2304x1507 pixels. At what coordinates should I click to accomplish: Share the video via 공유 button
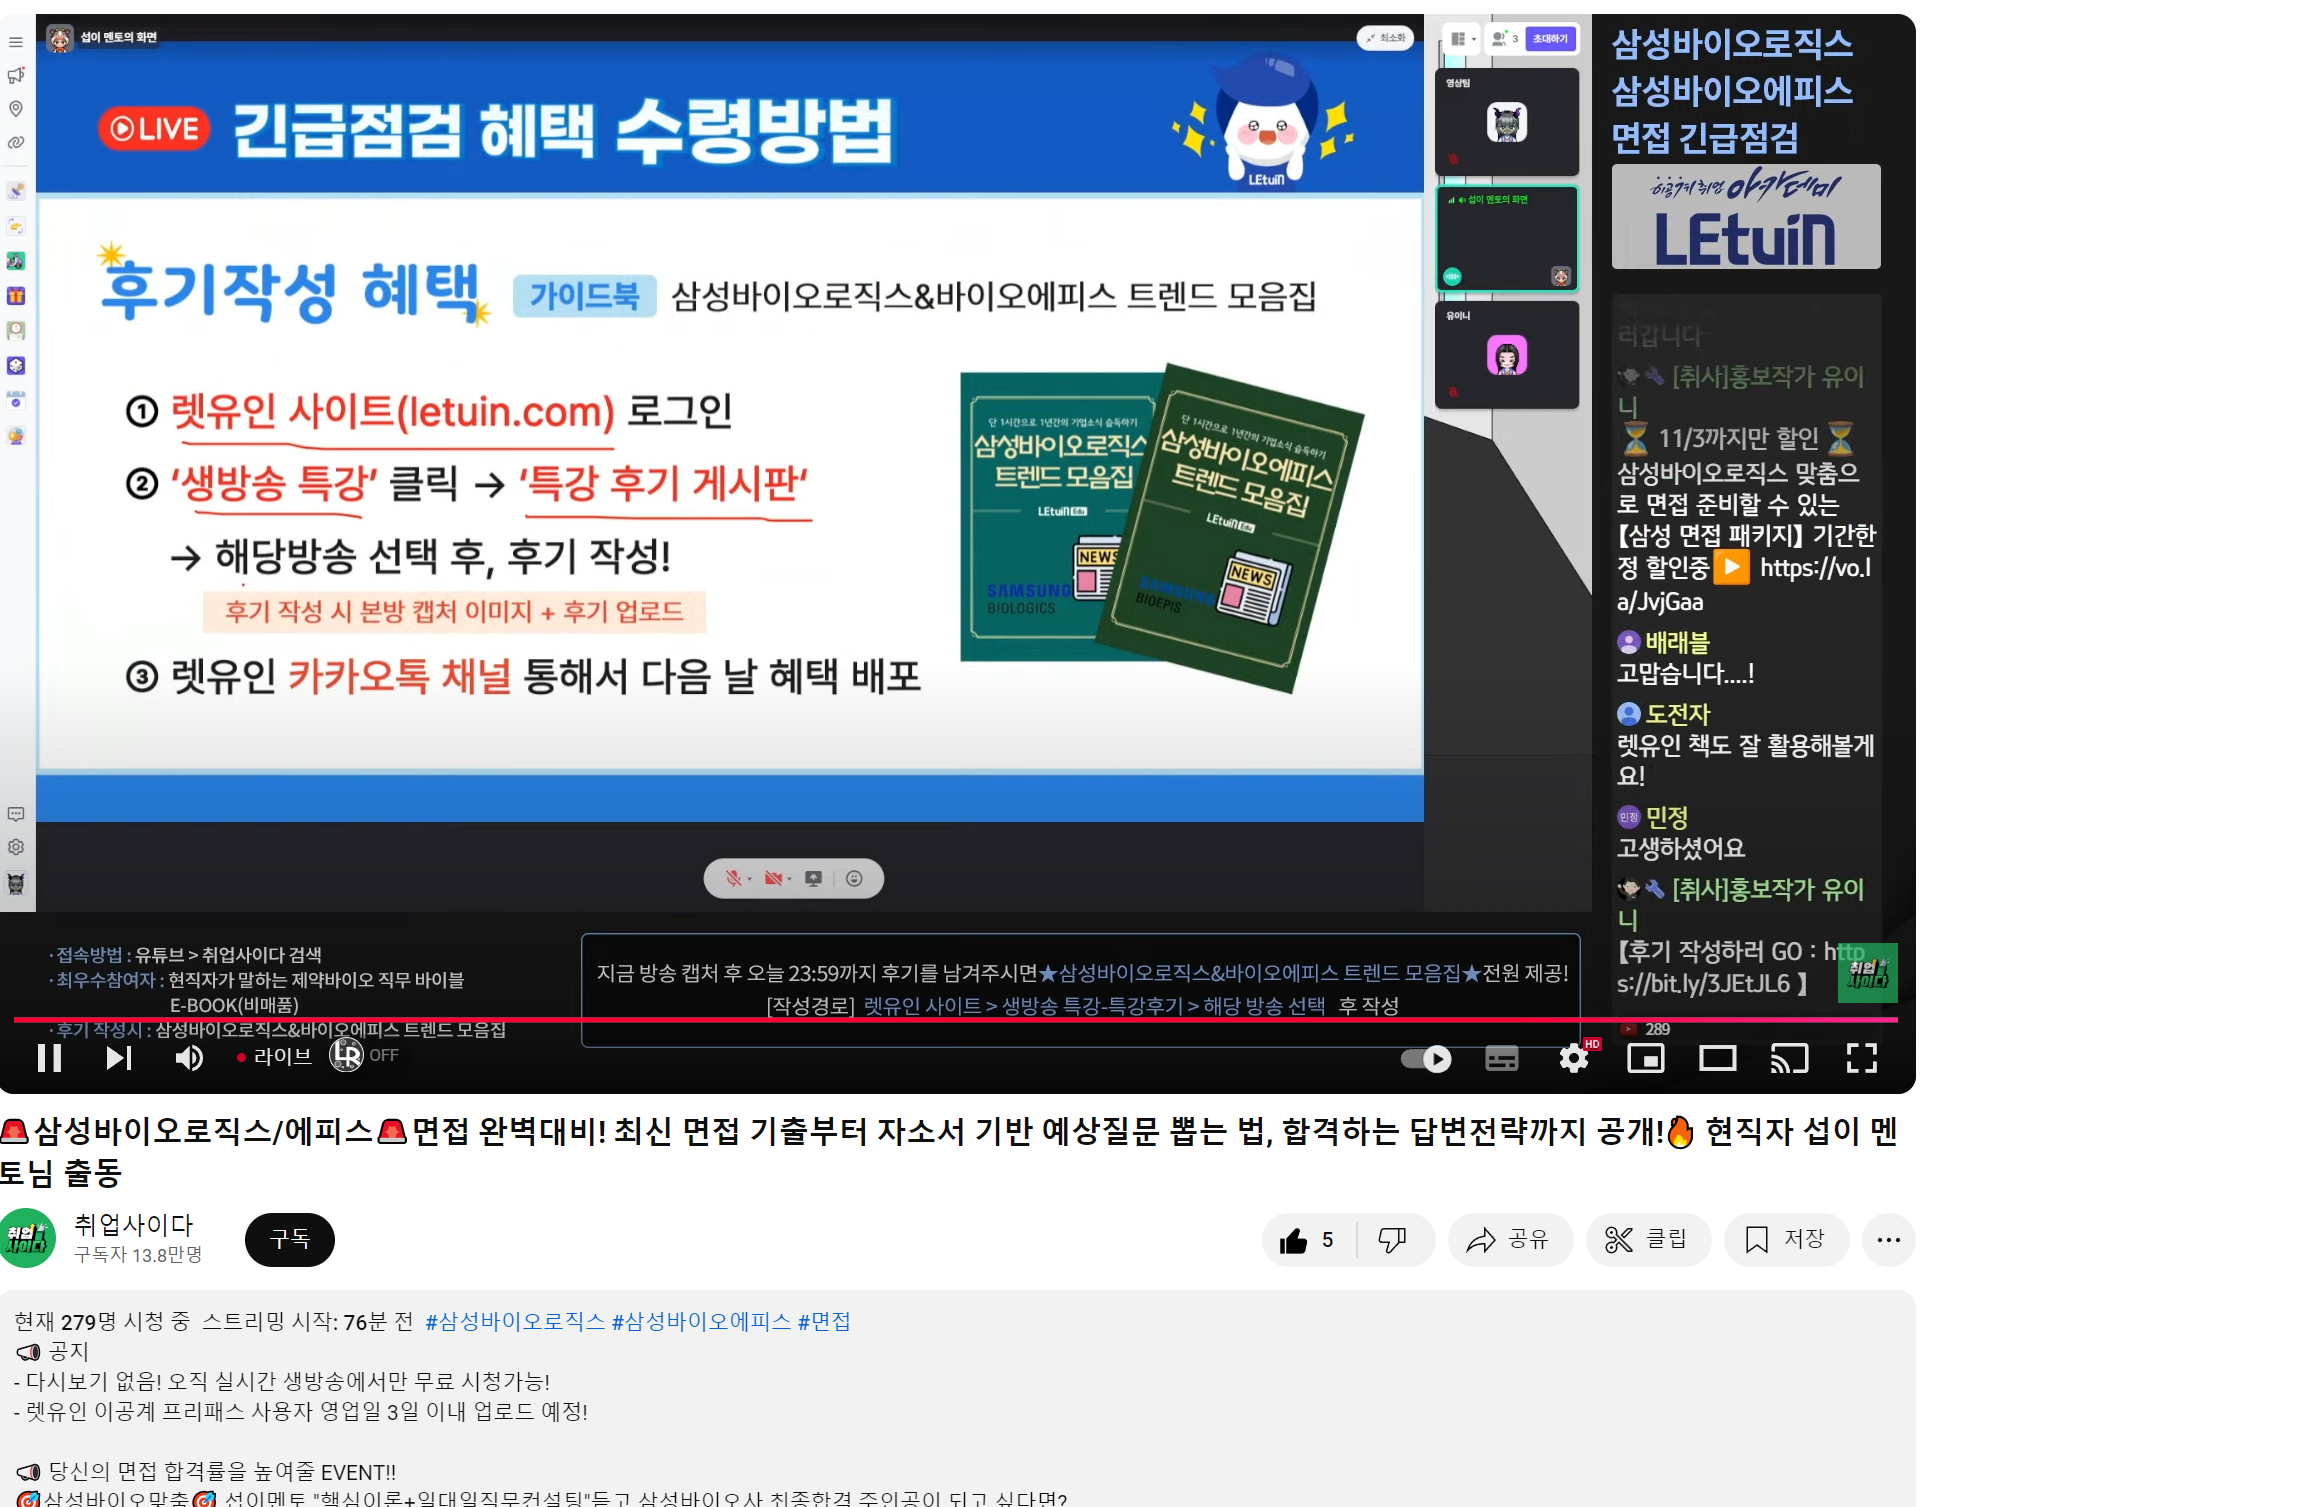pos(1508,1240)
